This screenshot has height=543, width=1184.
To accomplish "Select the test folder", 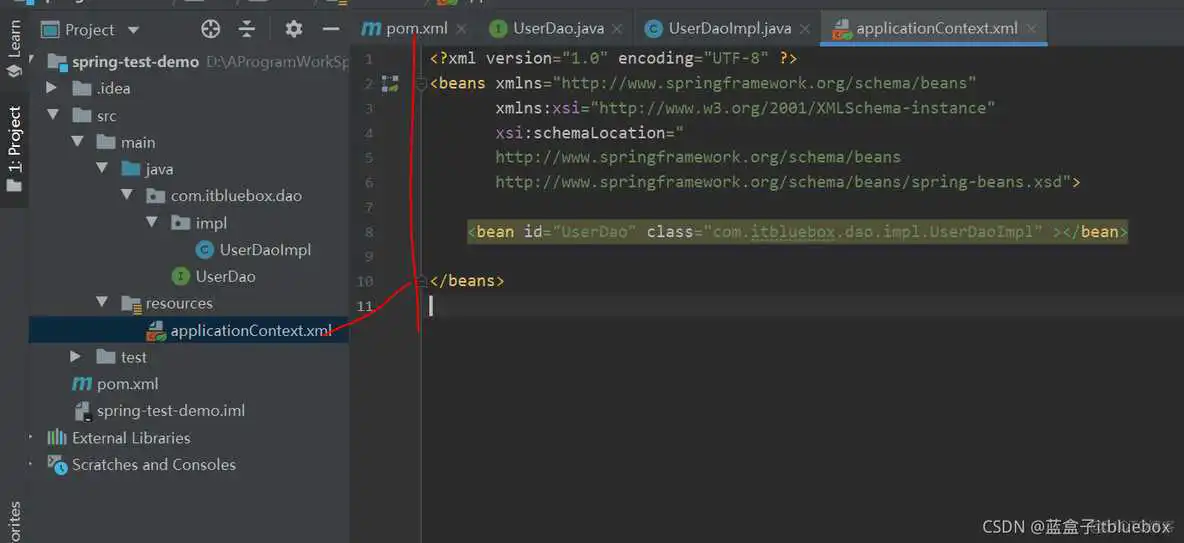I will (x=134, y=356).
